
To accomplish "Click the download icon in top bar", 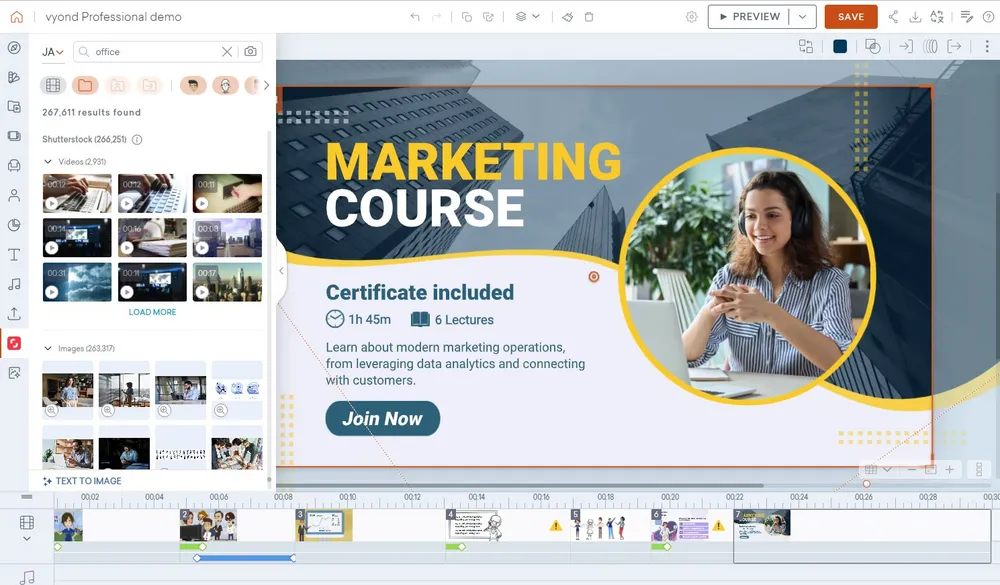I will point(914,17).
